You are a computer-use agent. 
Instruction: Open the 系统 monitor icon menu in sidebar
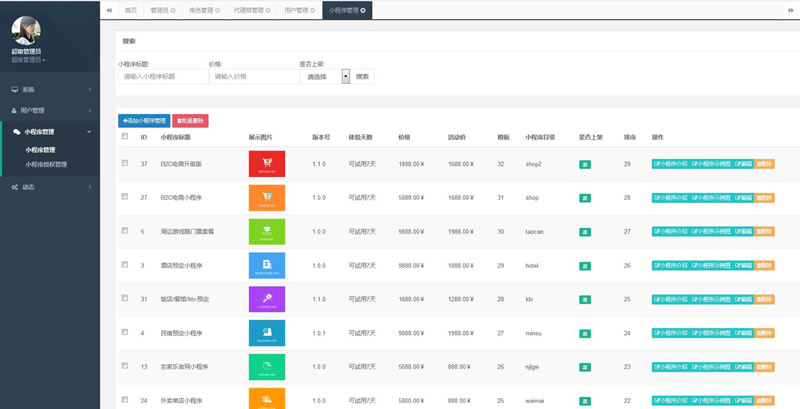[50, 89]
